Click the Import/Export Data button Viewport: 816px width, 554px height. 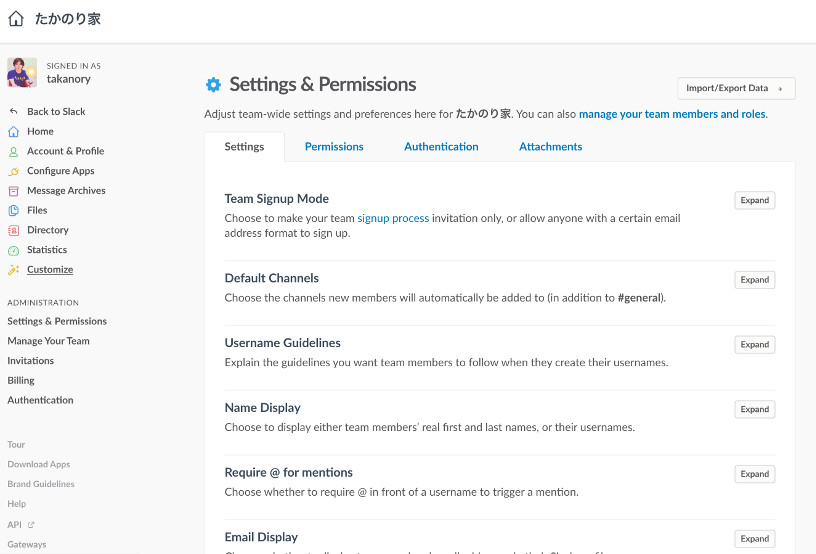click(x=736, y=88)
